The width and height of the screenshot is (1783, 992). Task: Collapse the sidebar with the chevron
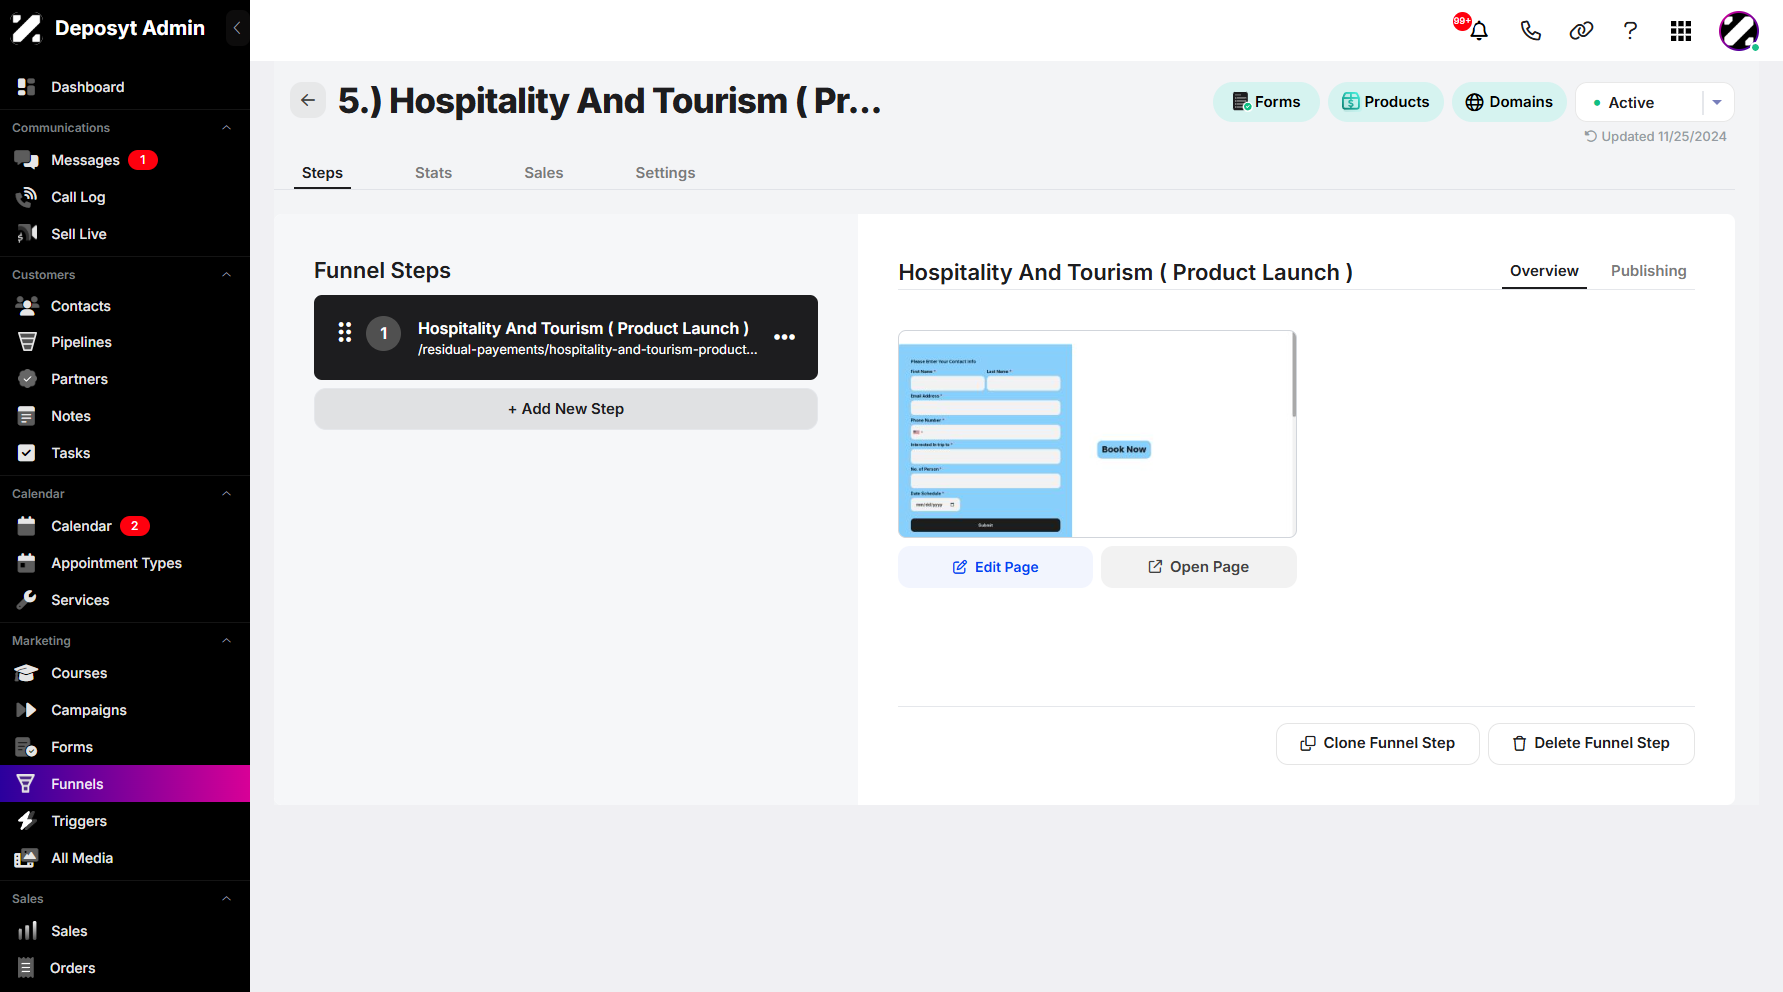tap(237, 28)
